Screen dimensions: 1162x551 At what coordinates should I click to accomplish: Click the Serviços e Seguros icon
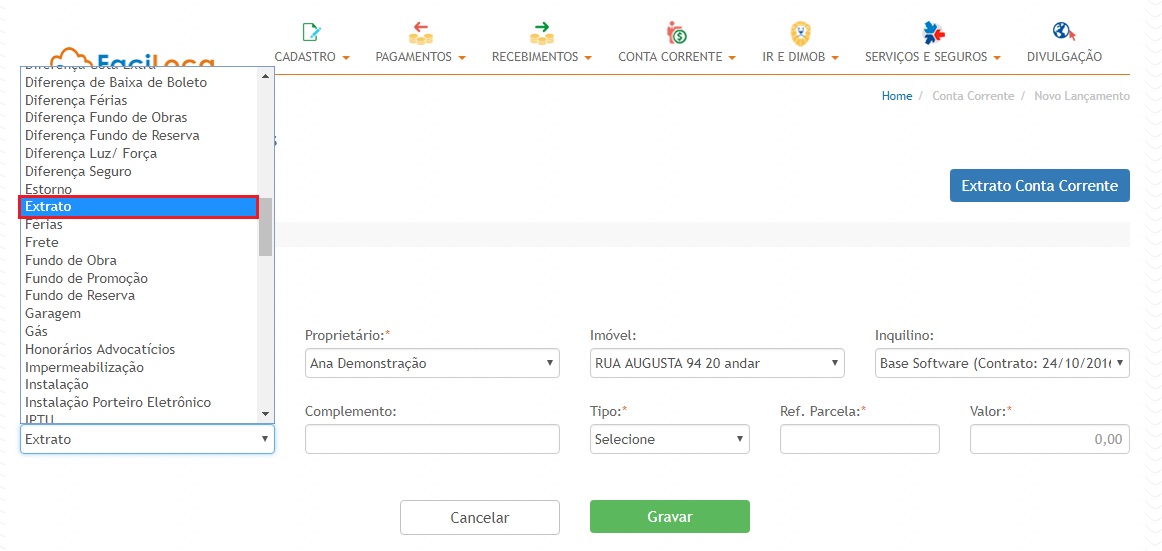point(933,32)
